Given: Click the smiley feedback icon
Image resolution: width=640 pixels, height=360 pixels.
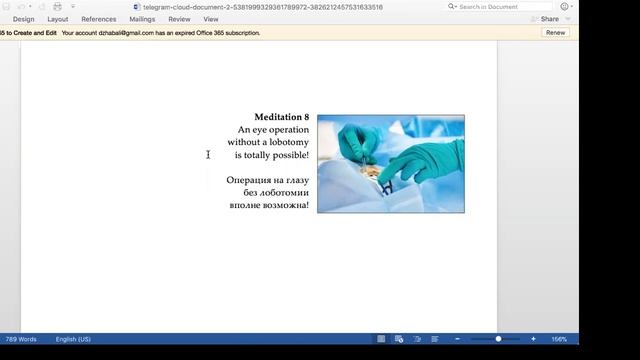Looking at the screenshot, I should pos(564,7).
